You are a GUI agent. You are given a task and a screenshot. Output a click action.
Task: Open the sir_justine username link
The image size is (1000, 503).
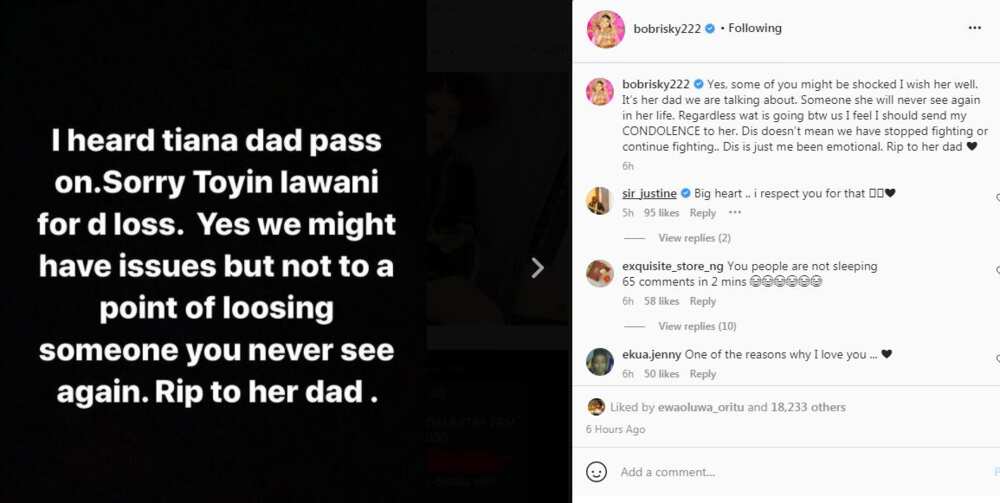[x=649, y=193]
